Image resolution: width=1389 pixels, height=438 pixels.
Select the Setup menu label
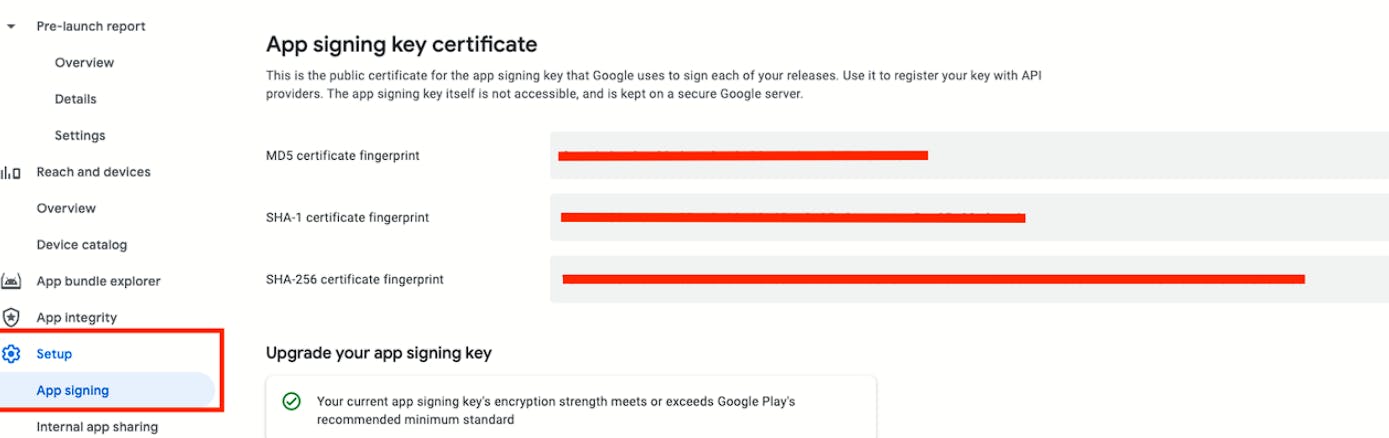(x=54, y=354)
